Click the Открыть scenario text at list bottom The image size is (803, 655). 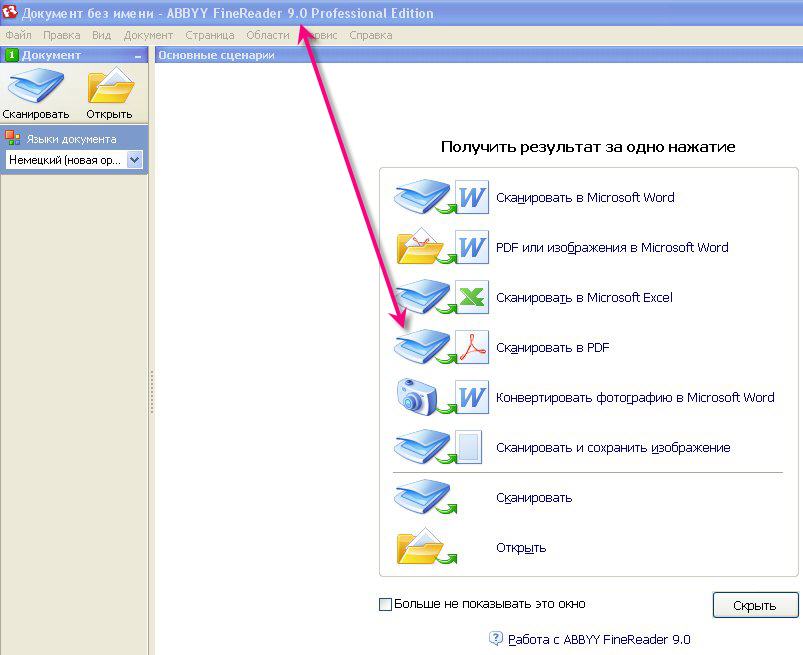click(x=521, y=548)
